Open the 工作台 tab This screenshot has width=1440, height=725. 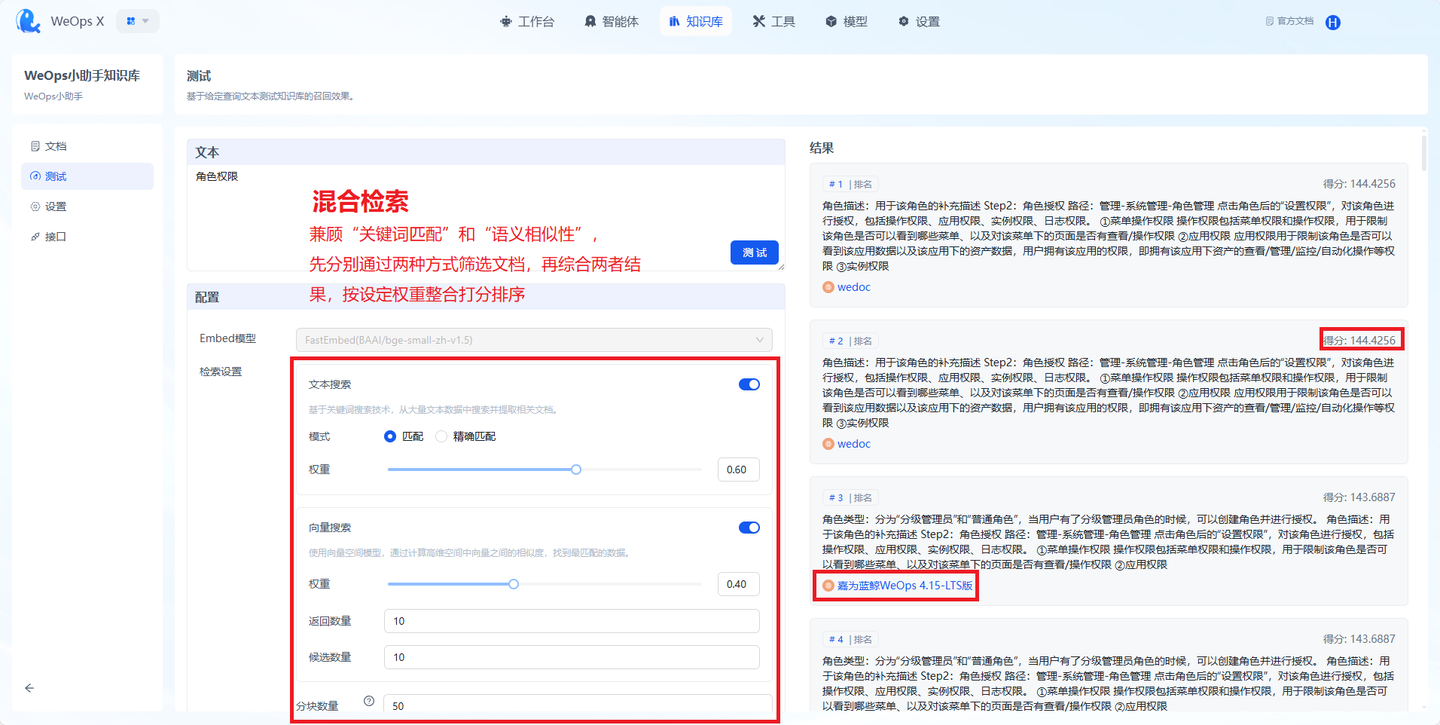click(527, 21)
